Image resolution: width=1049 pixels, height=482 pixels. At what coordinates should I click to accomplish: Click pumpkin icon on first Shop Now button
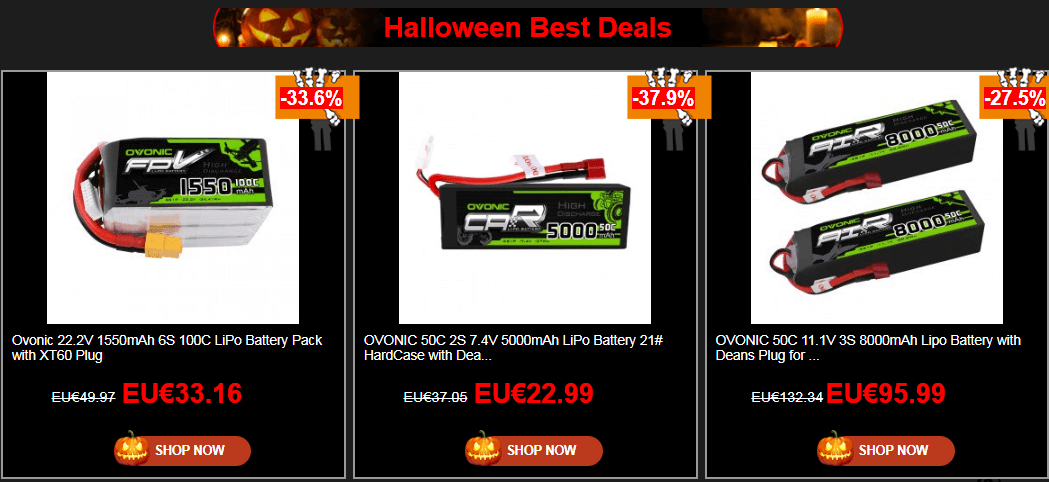pos(130,449)
